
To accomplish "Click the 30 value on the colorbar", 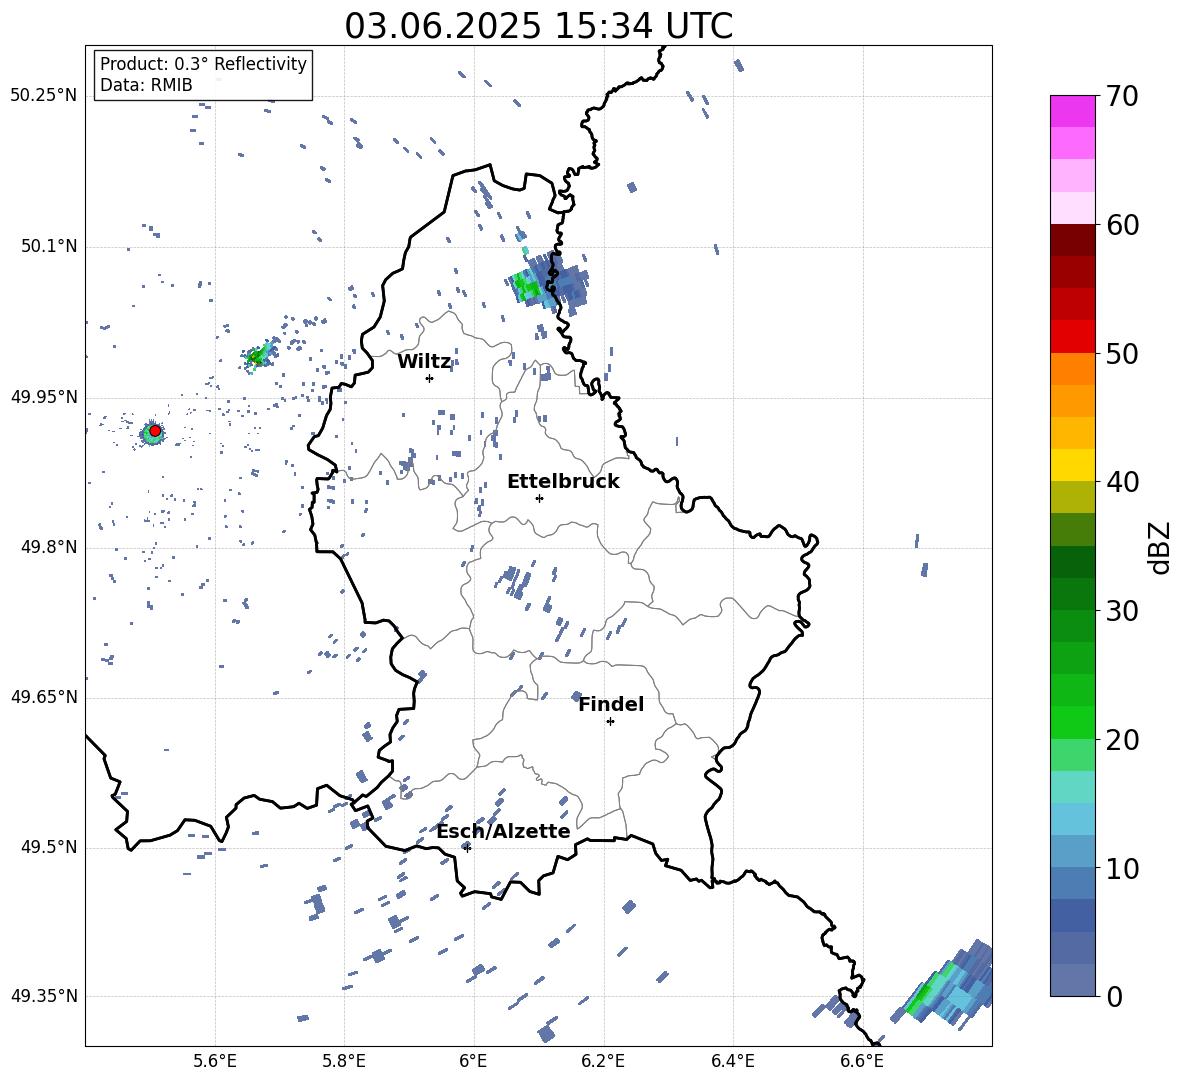I will pos(1122,611).
